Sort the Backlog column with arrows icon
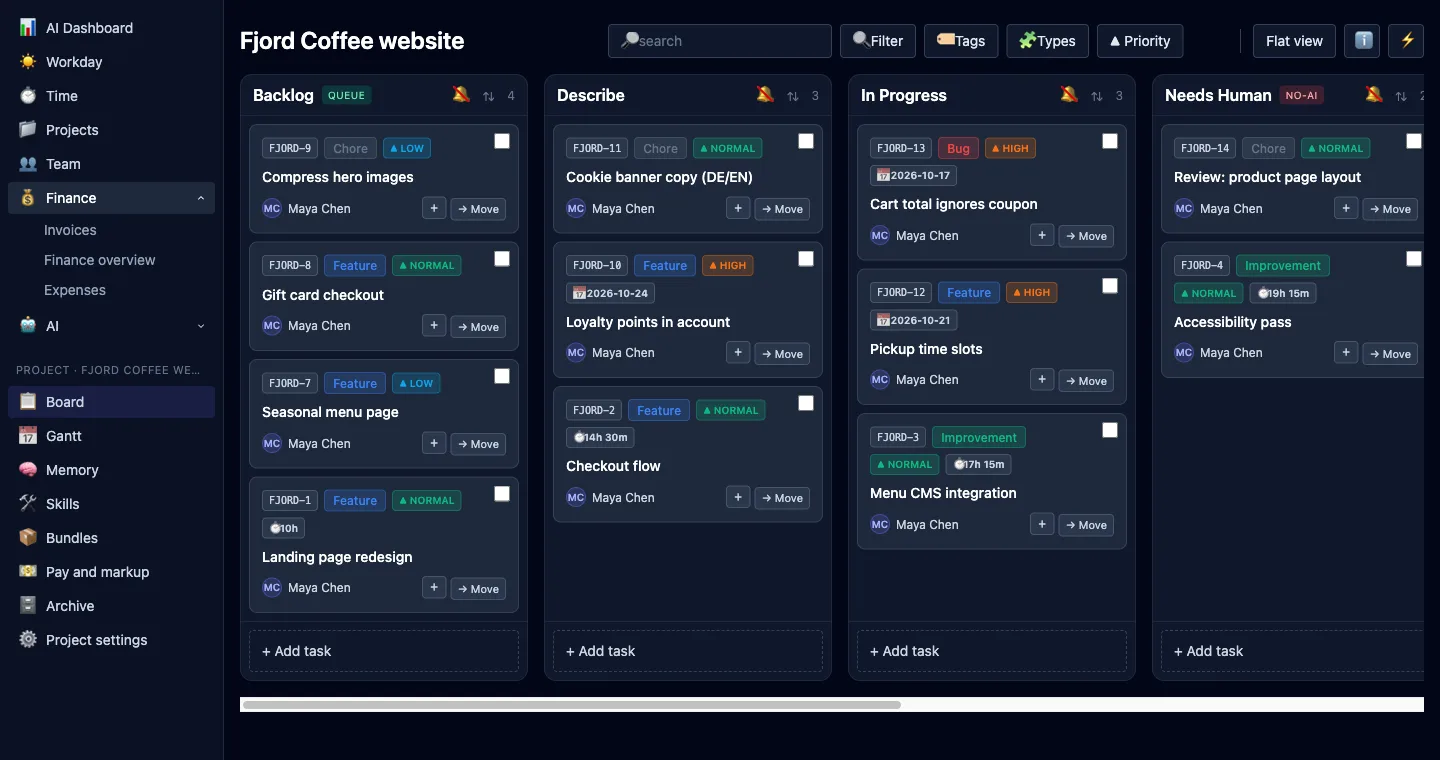 489,96
